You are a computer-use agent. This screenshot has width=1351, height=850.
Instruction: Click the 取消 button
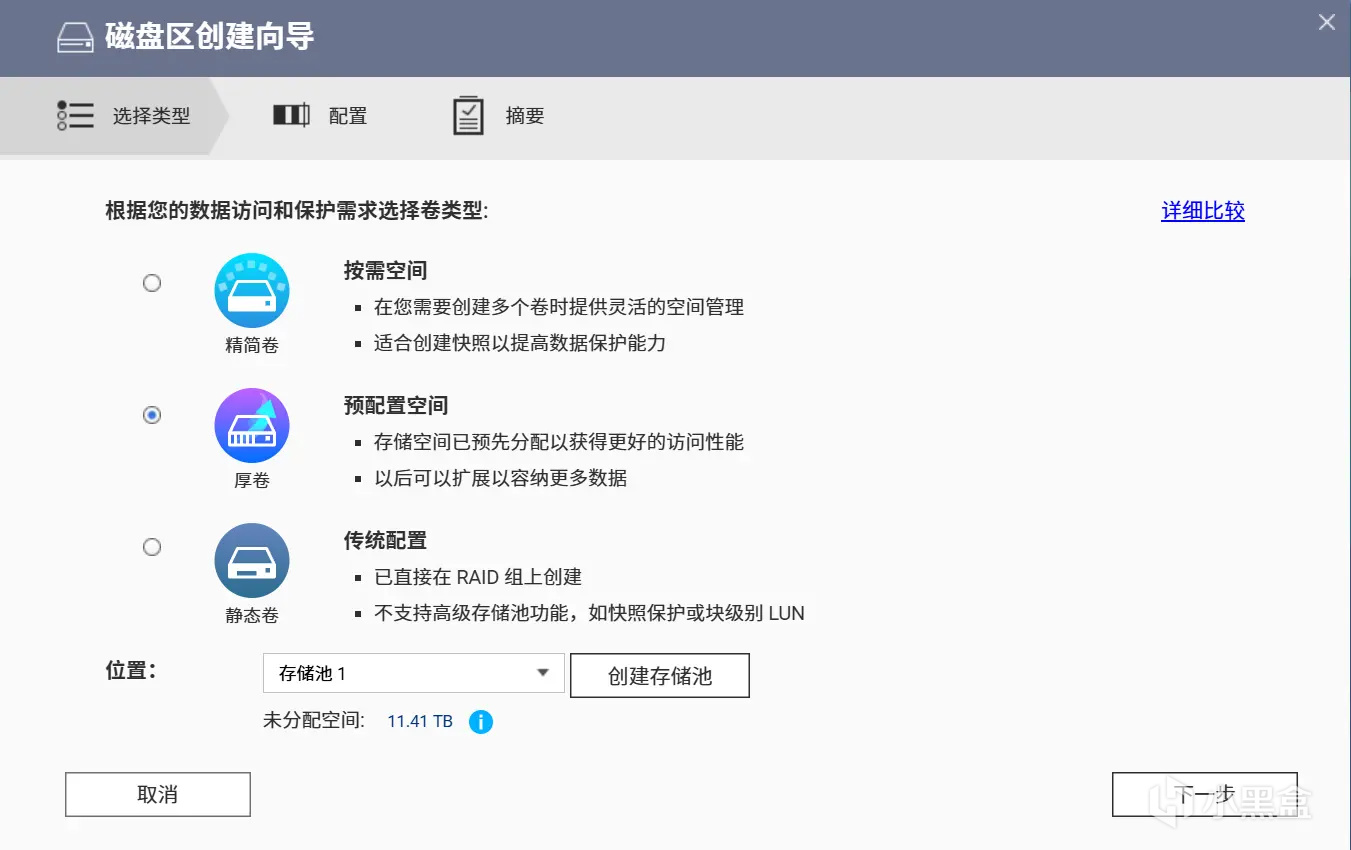[158, 795]
